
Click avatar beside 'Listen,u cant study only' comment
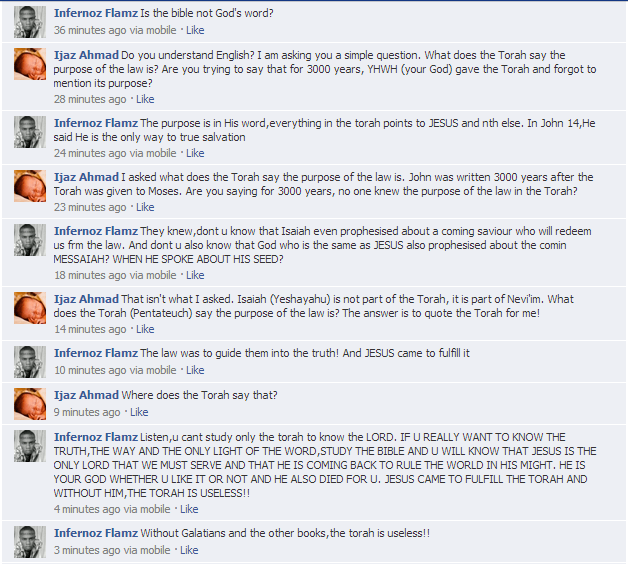click(30, 446)
